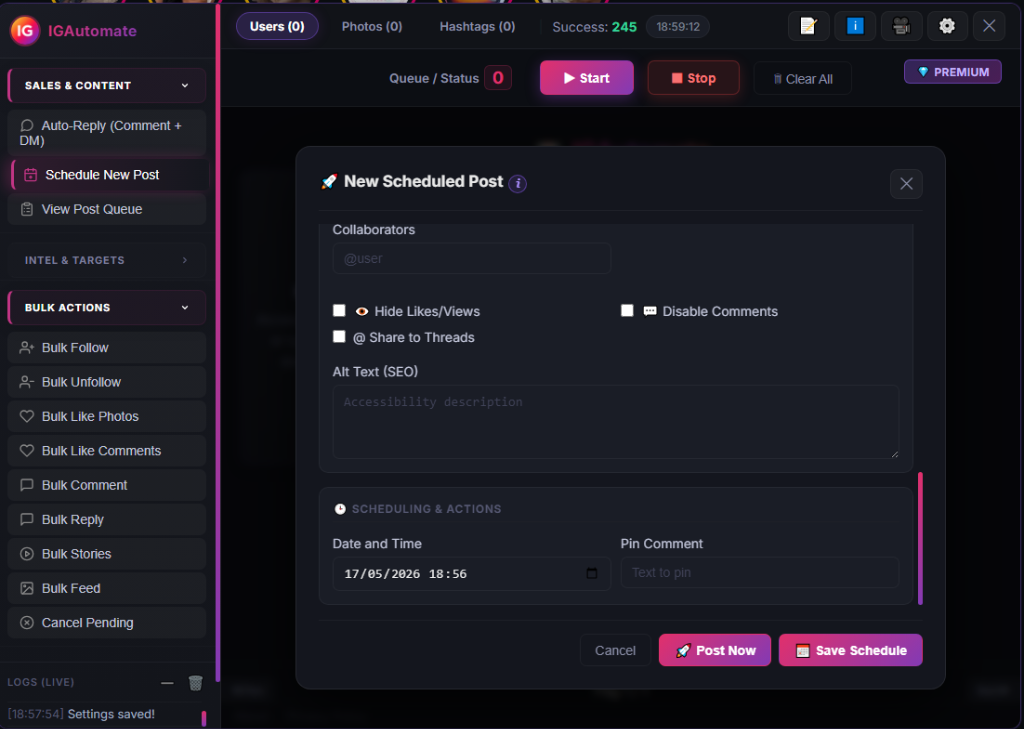Click the Start button
This screenshot has width=1024, height=729.
click(x=586, y=78)
